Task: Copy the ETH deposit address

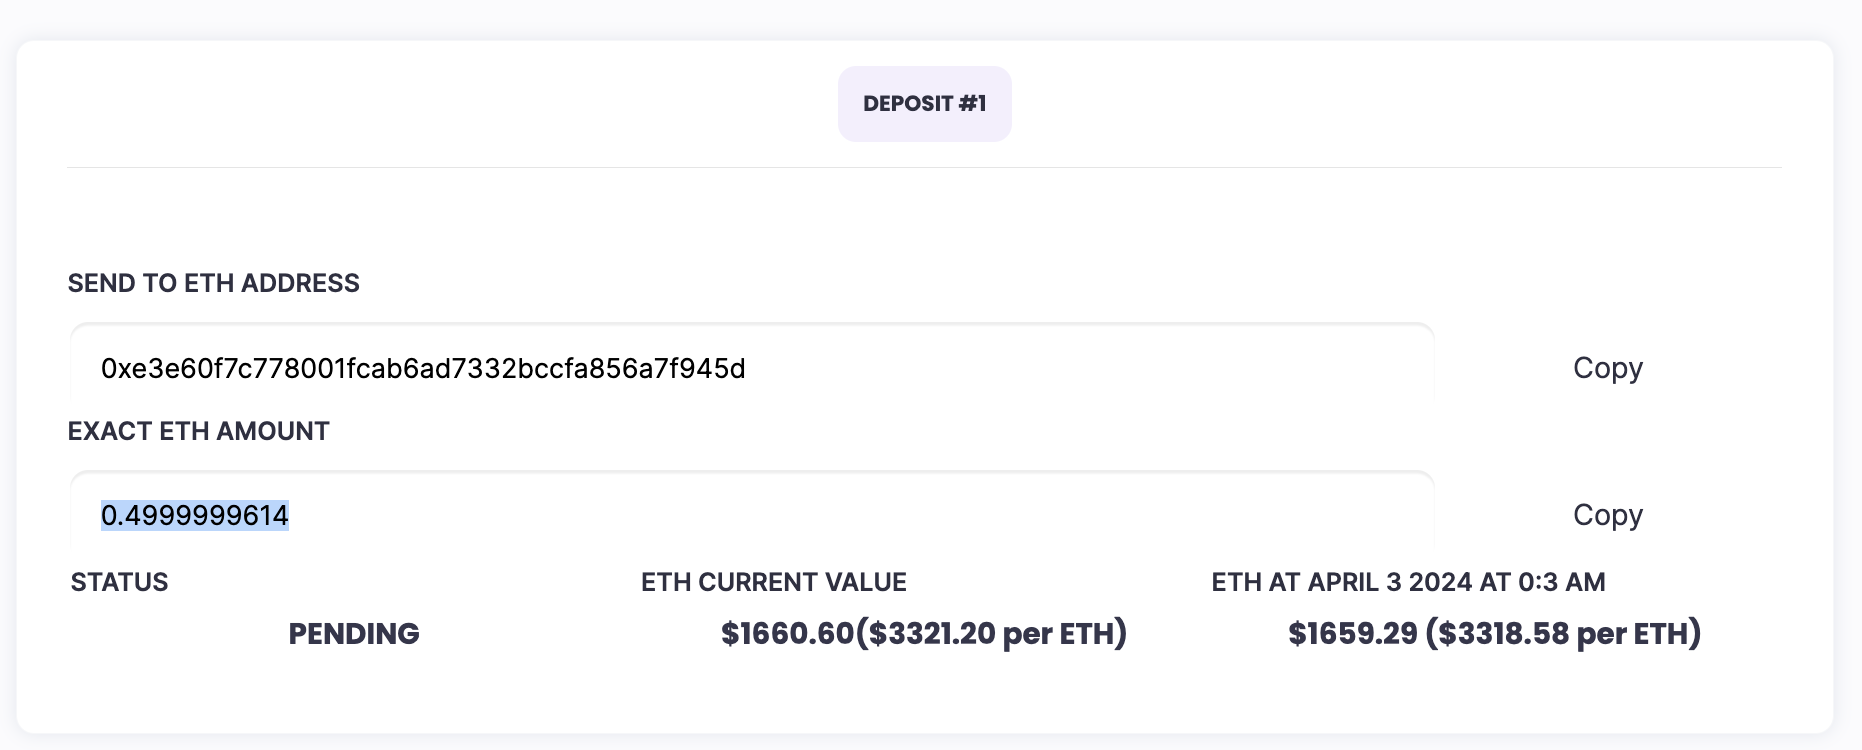Action: point(1607,368)
